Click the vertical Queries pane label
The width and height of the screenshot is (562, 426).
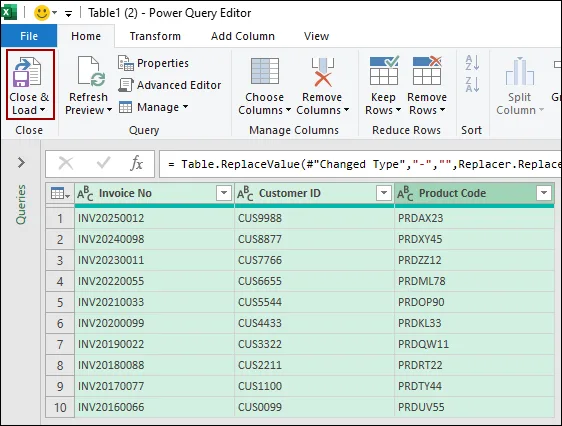[22, 204]
